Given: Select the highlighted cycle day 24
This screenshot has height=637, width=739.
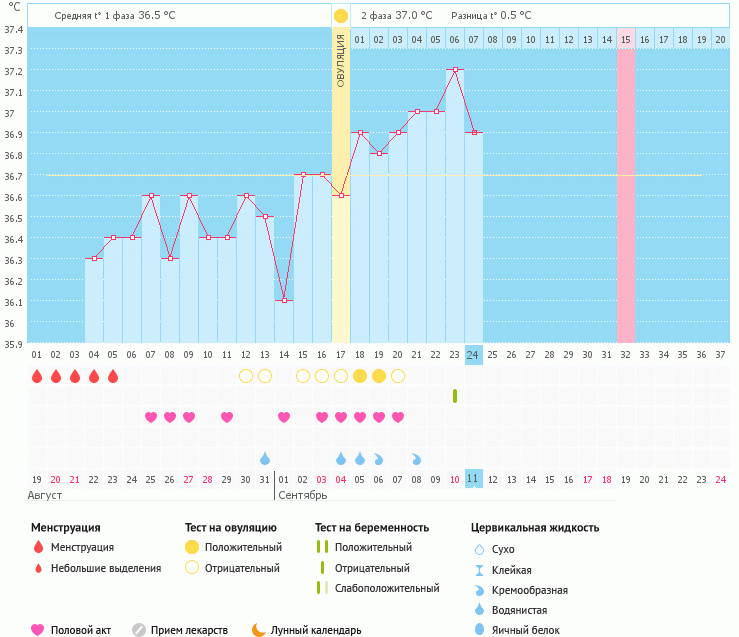Looking at the screenshot, I should click(474, 355).
